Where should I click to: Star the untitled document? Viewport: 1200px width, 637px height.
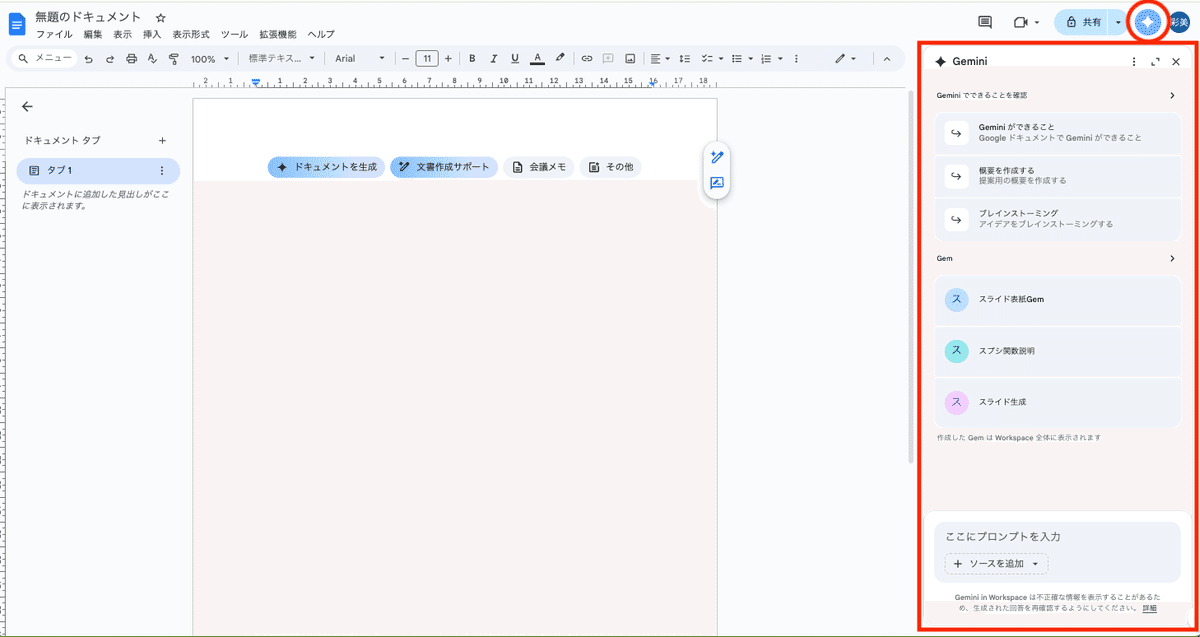pos(160,18)
